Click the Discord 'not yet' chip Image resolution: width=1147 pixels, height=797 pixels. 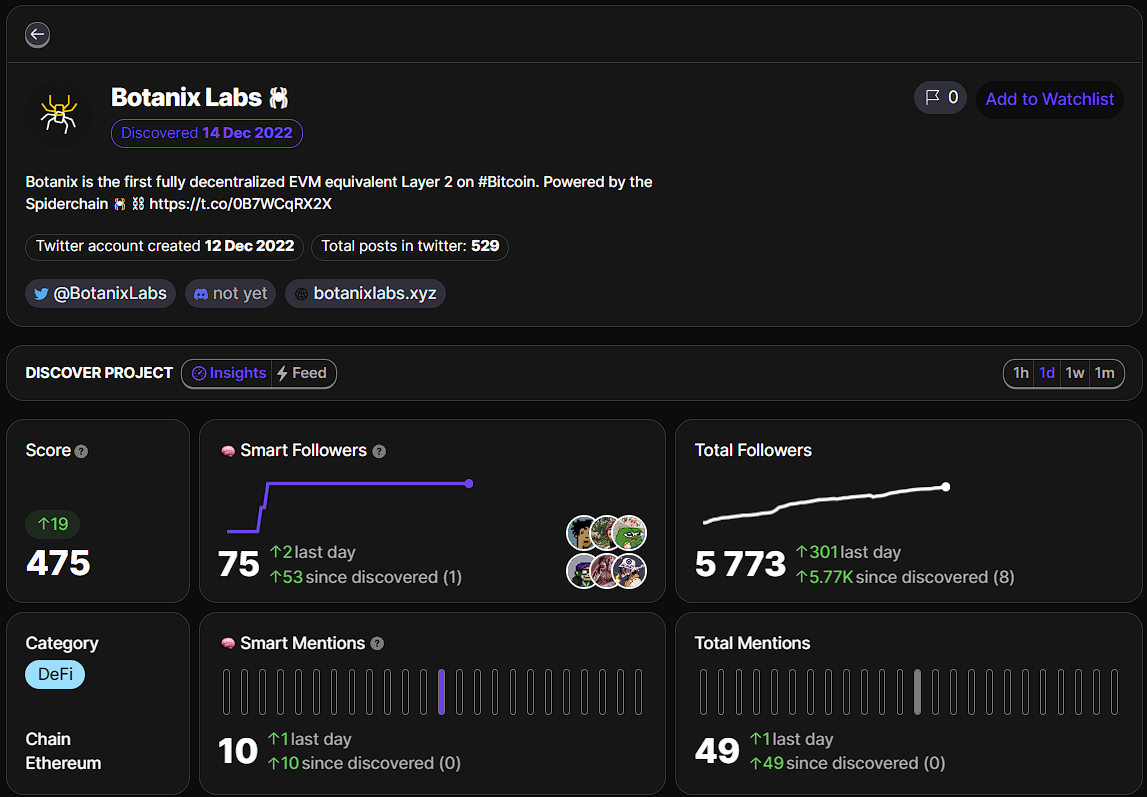pos(230,293)
